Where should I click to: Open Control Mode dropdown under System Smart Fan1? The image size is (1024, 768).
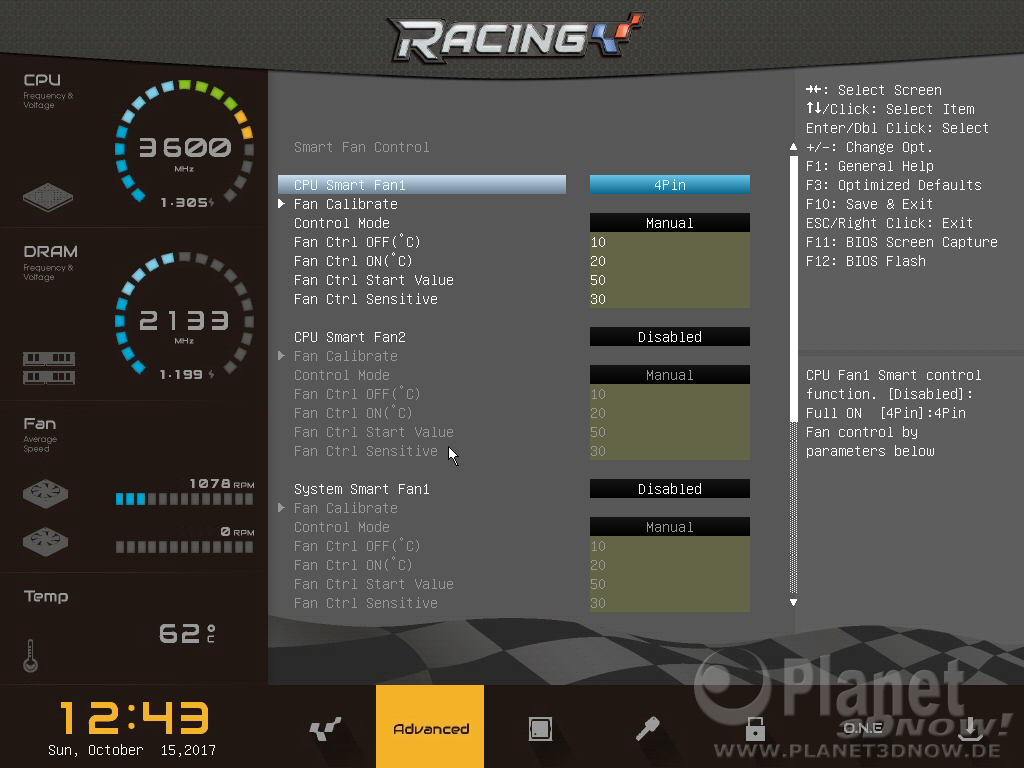669,527
